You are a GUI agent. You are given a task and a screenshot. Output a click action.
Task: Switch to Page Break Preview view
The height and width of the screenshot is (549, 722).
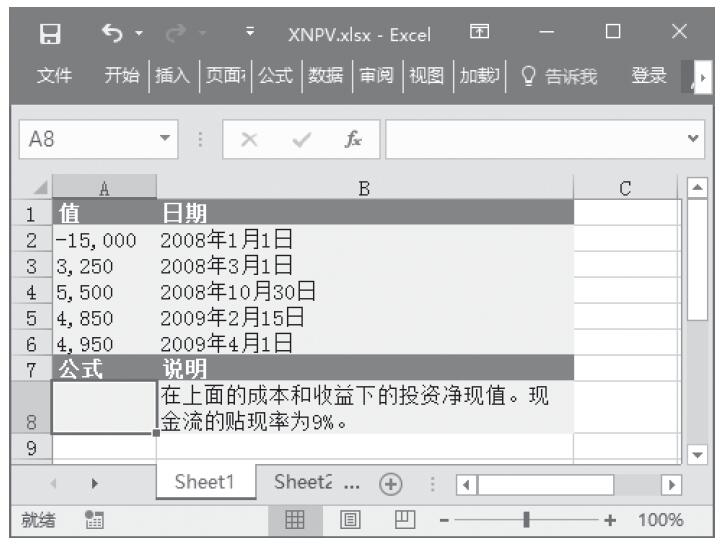point(404,520)
